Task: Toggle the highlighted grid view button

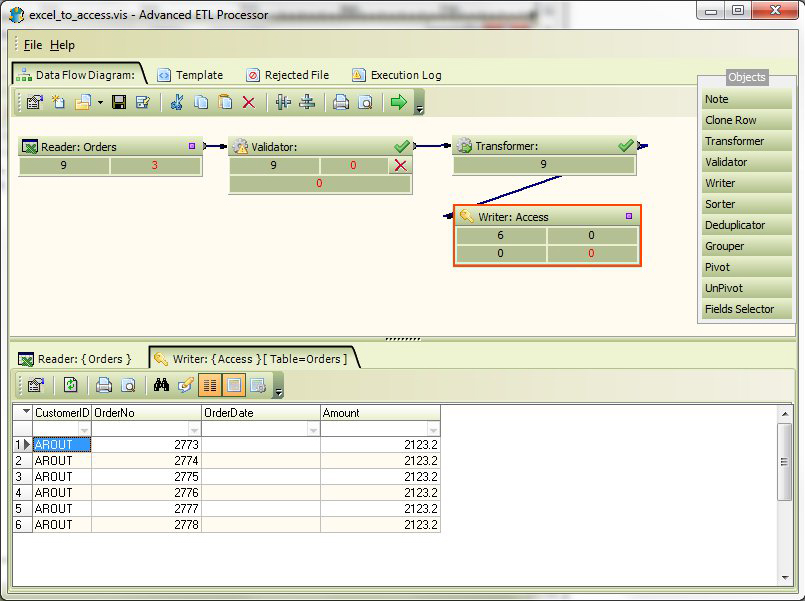Action: 210,385
